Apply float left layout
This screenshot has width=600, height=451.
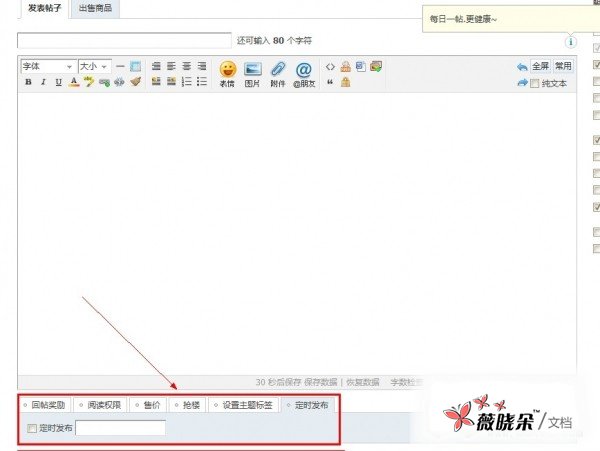coord(156,81)
